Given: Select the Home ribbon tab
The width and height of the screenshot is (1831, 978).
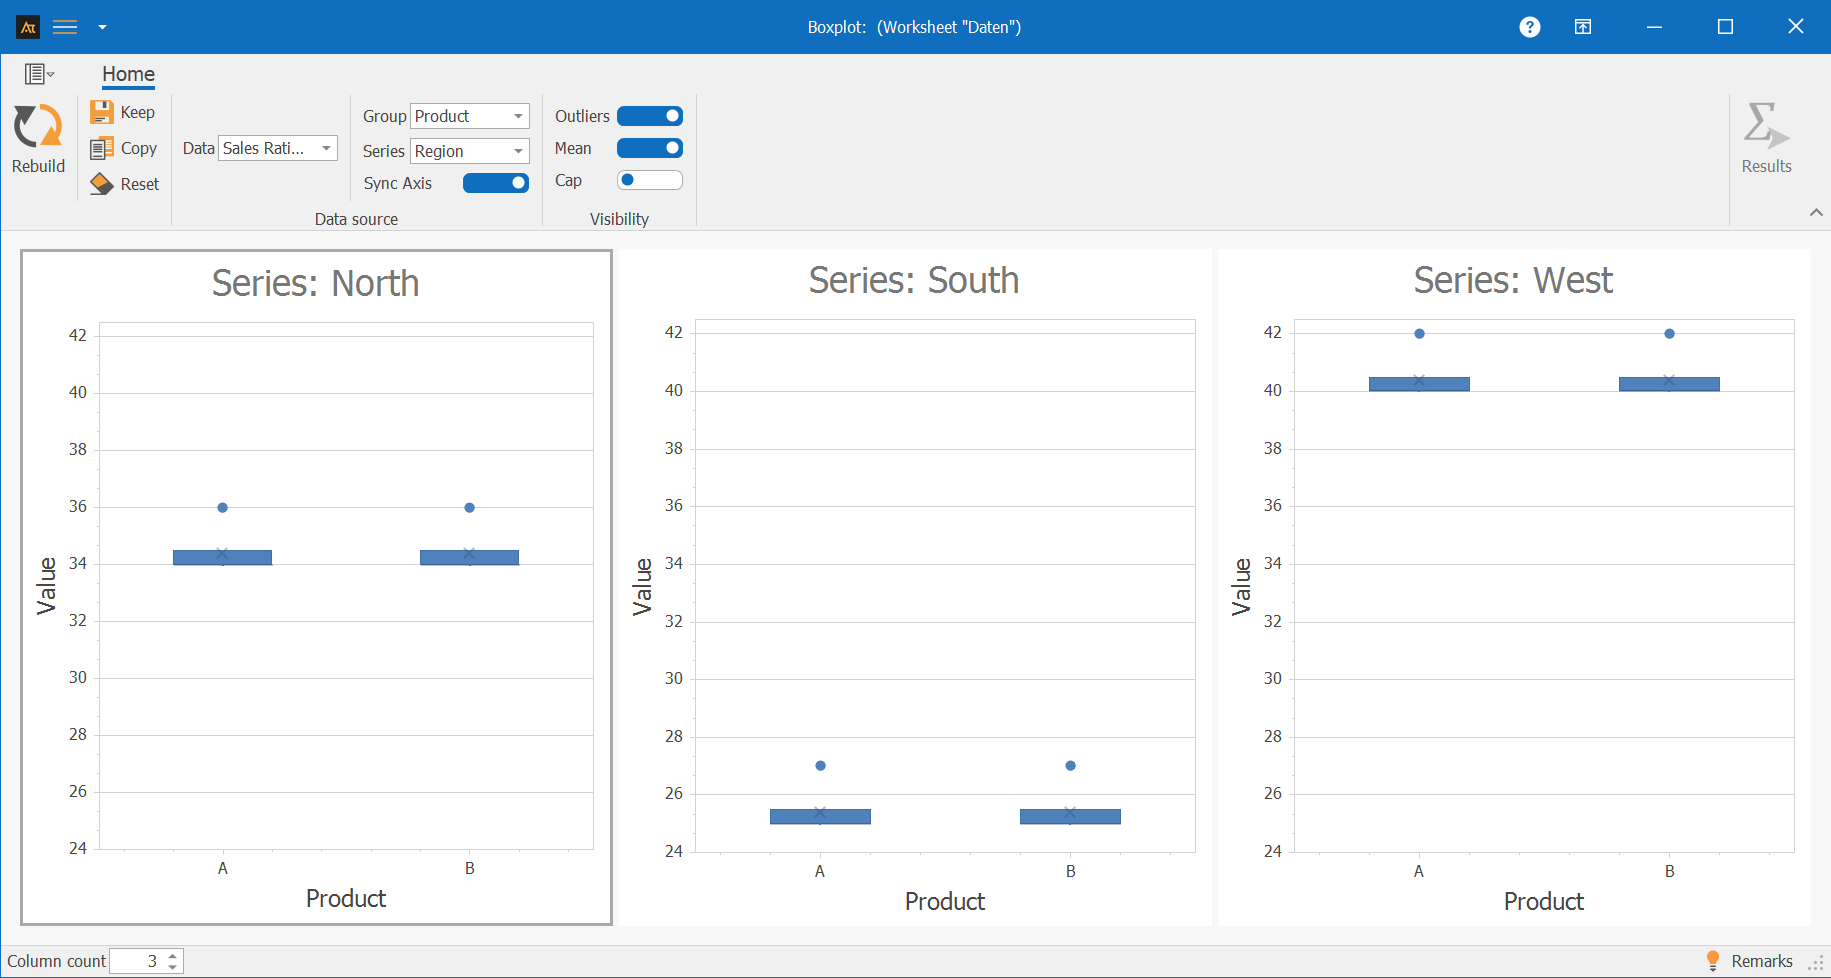Looking at the screenshot, I should click(128, 74).
